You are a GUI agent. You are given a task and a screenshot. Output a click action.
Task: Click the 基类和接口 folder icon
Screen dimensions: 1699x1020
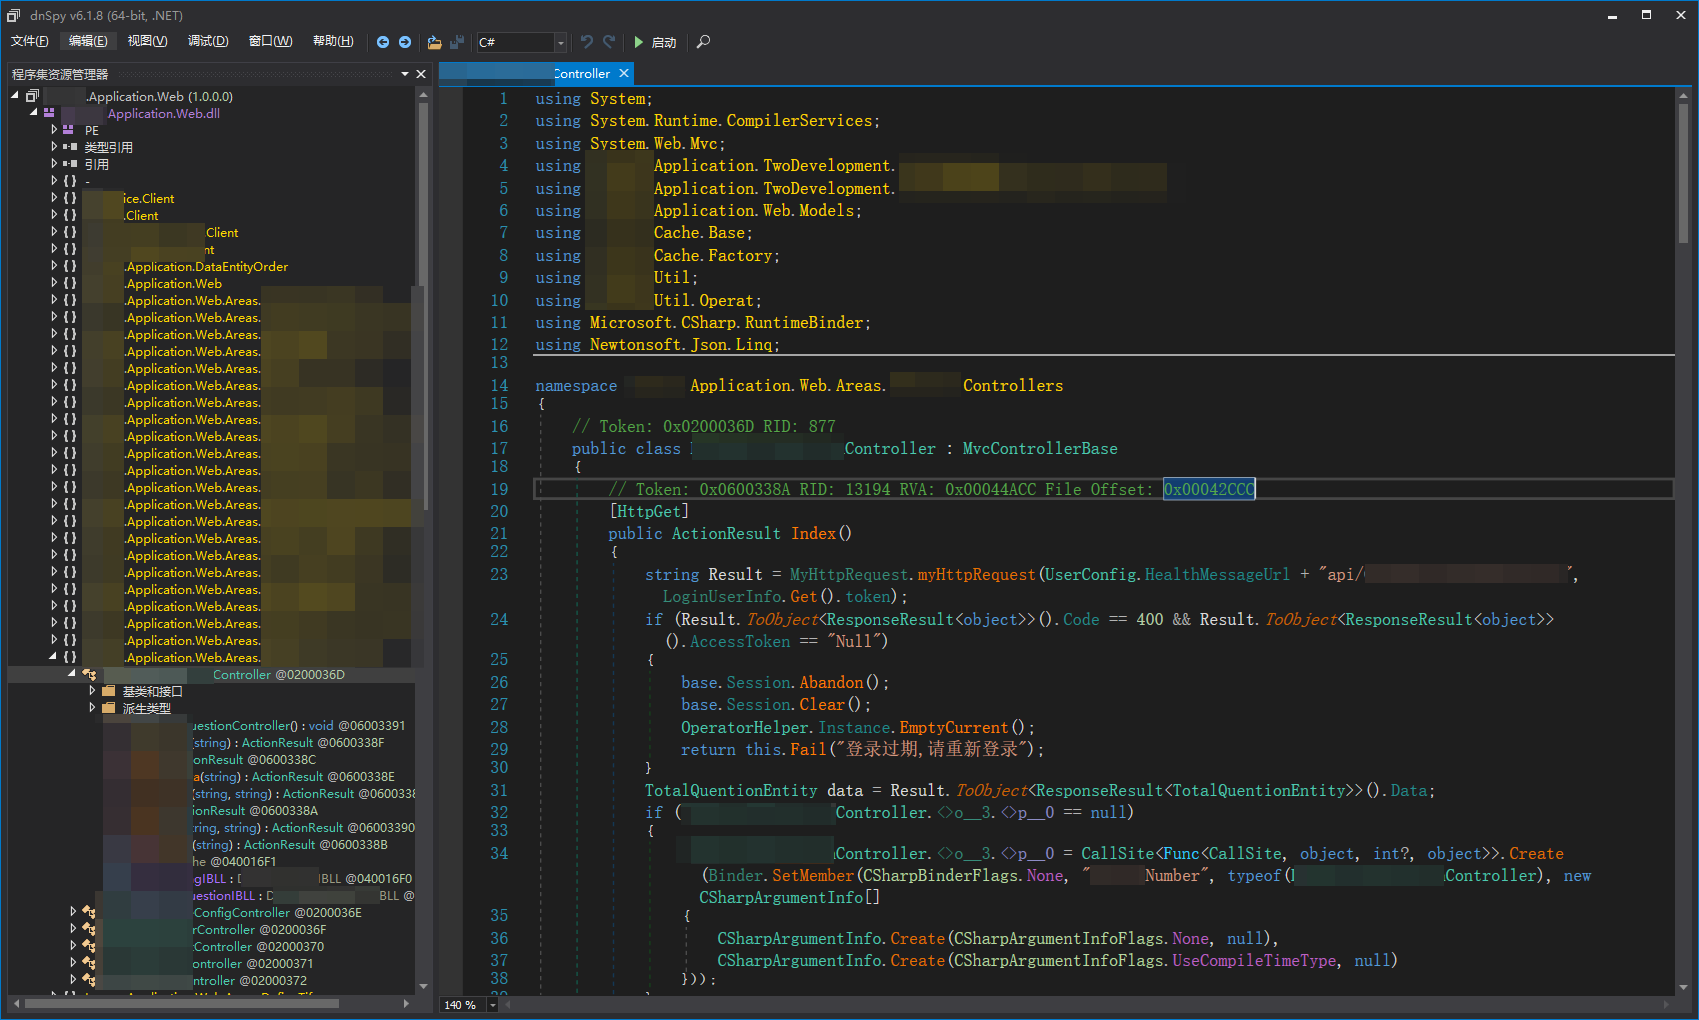[x=109, y=691]
